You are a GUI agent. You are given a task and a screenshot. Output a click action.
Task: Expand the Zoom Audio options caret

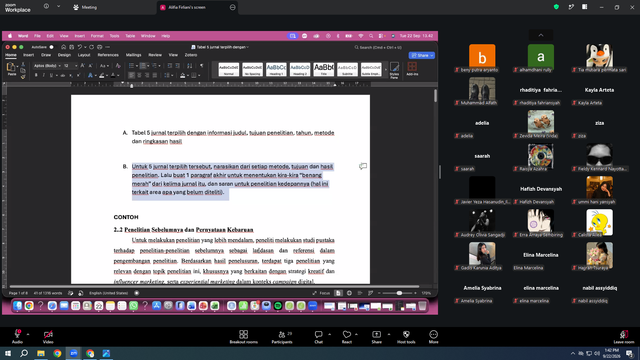[x=28, y=334]
